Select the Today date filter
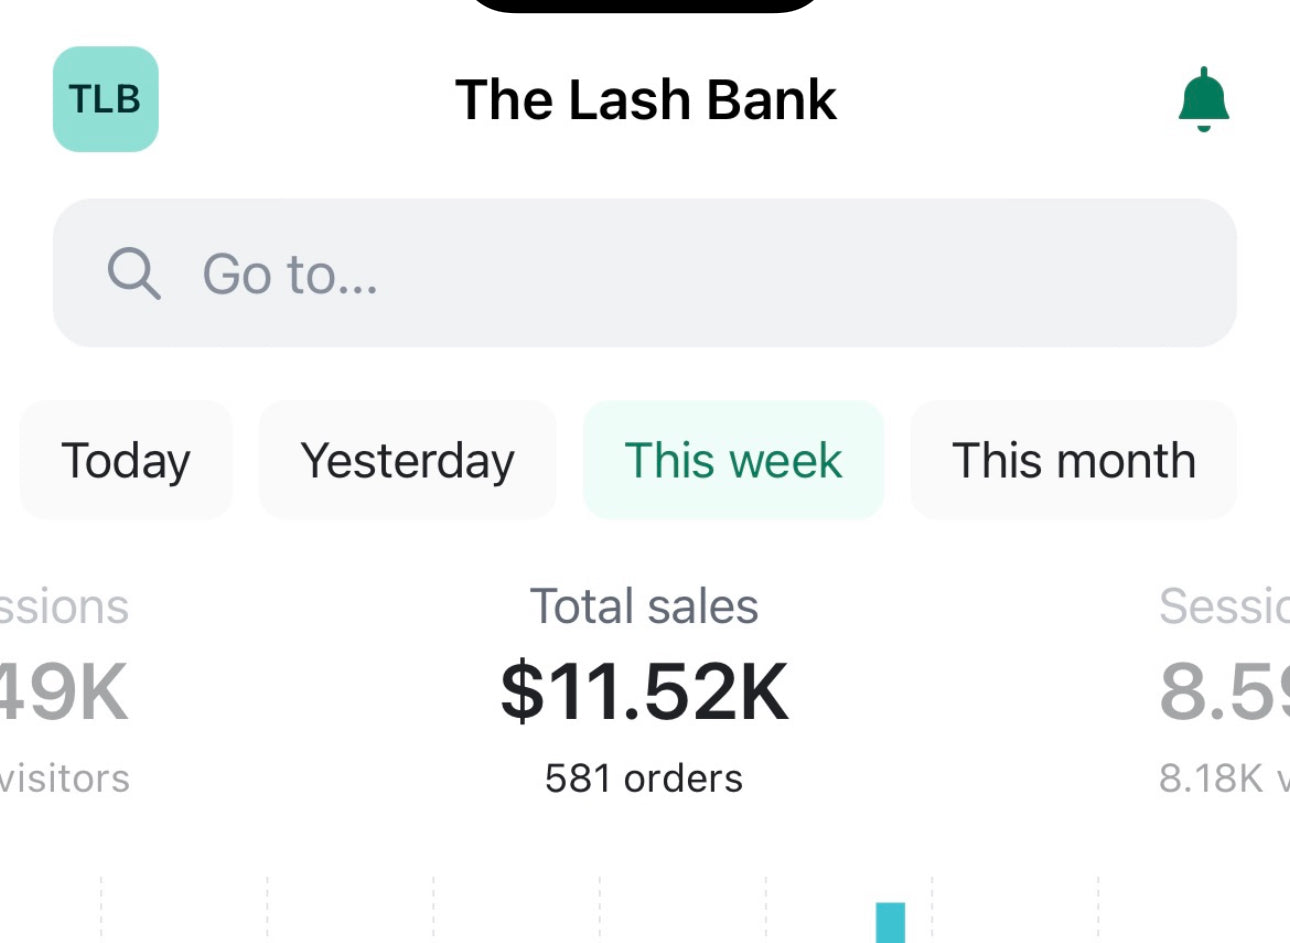 click(126, 460)
